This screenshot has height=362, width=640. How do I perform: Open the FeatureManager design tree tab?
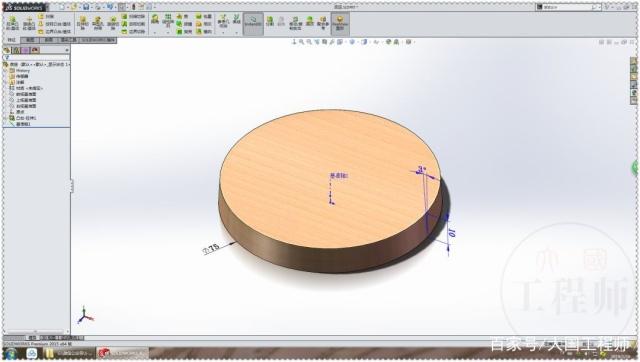coord(7,50)
